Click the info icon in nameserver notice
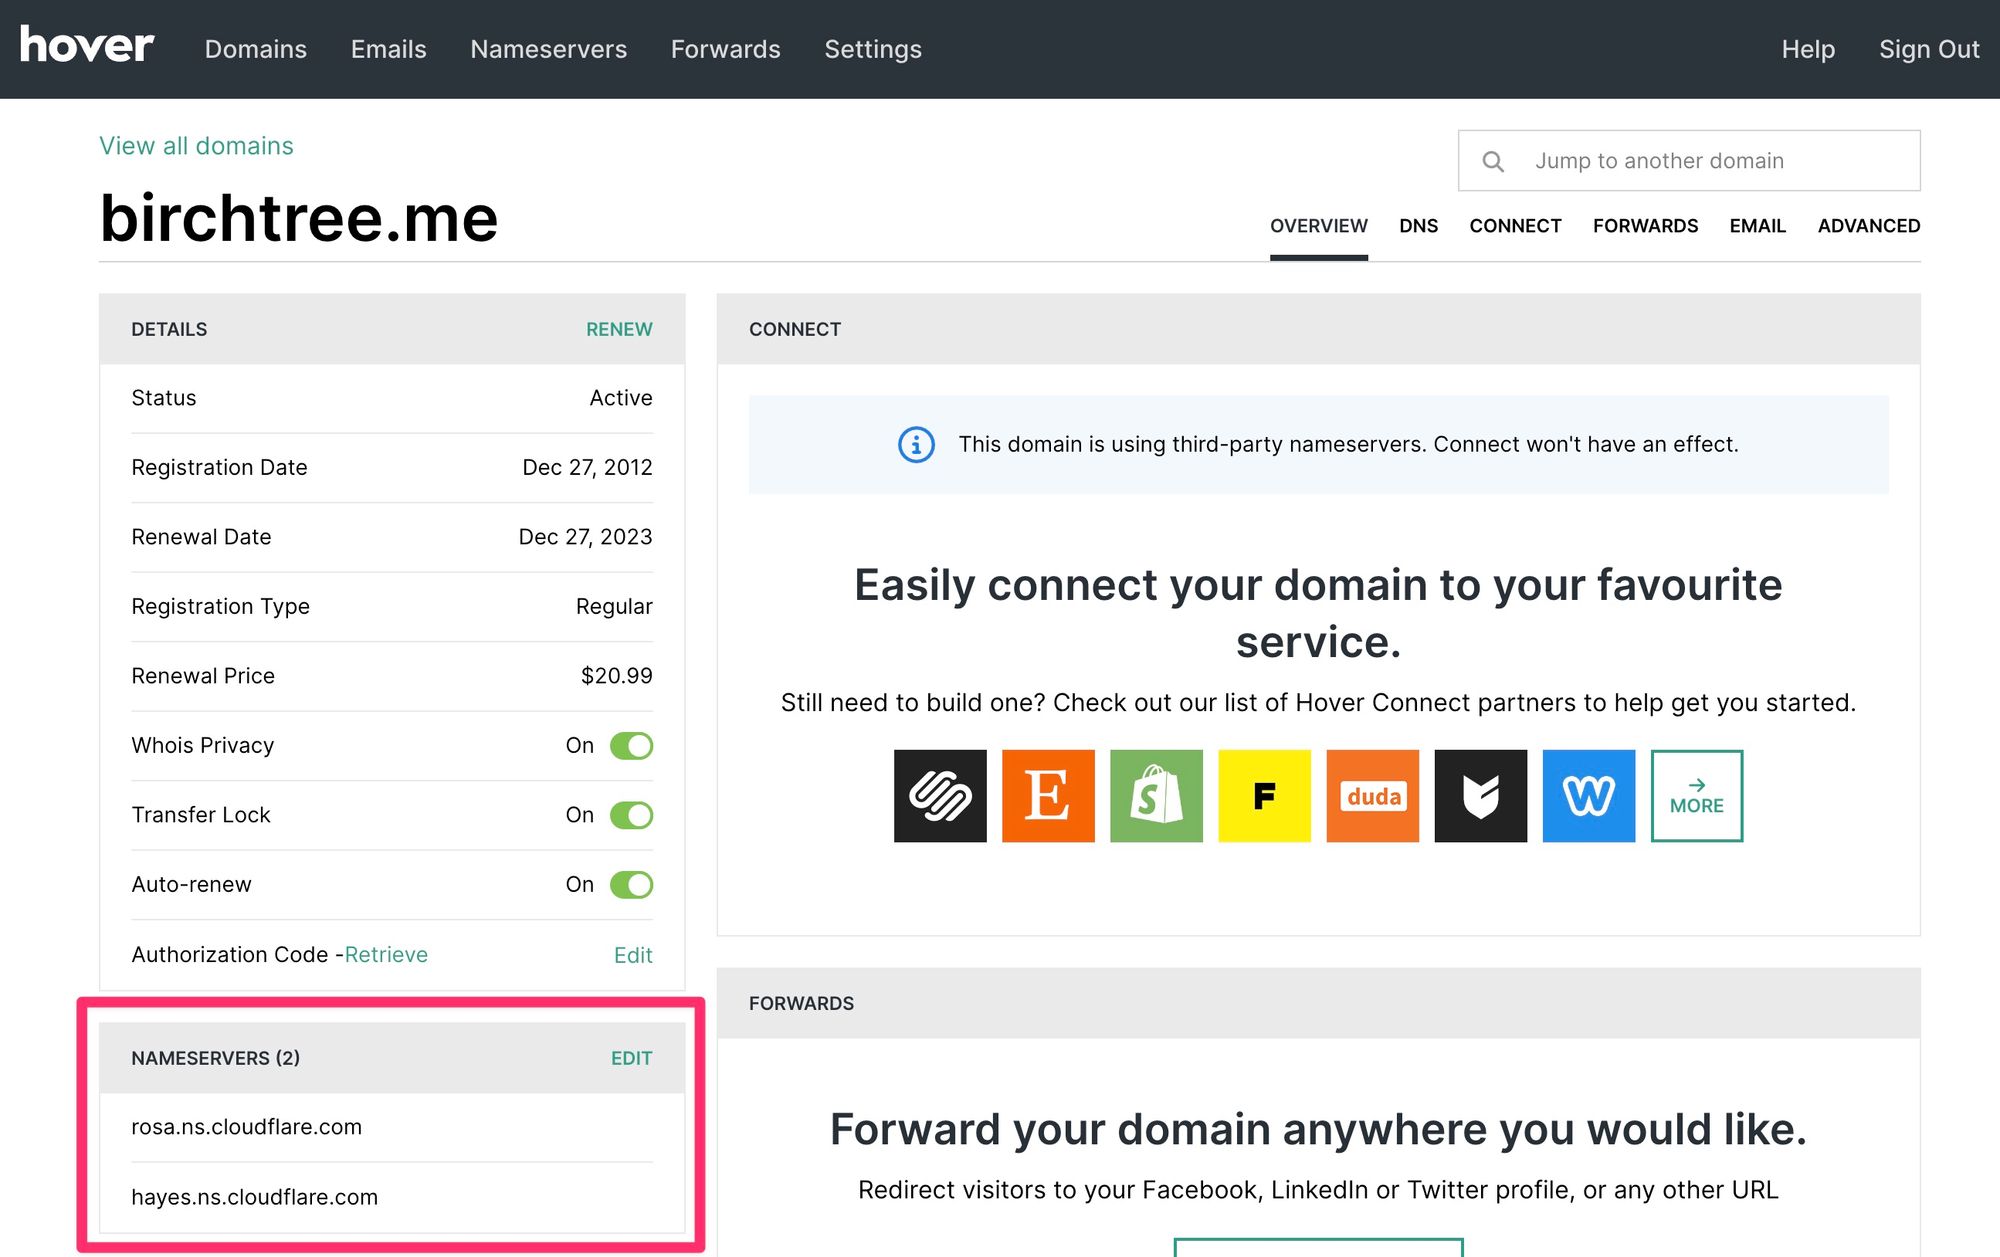This screenshot has height=1257, width=2000. 916,444
